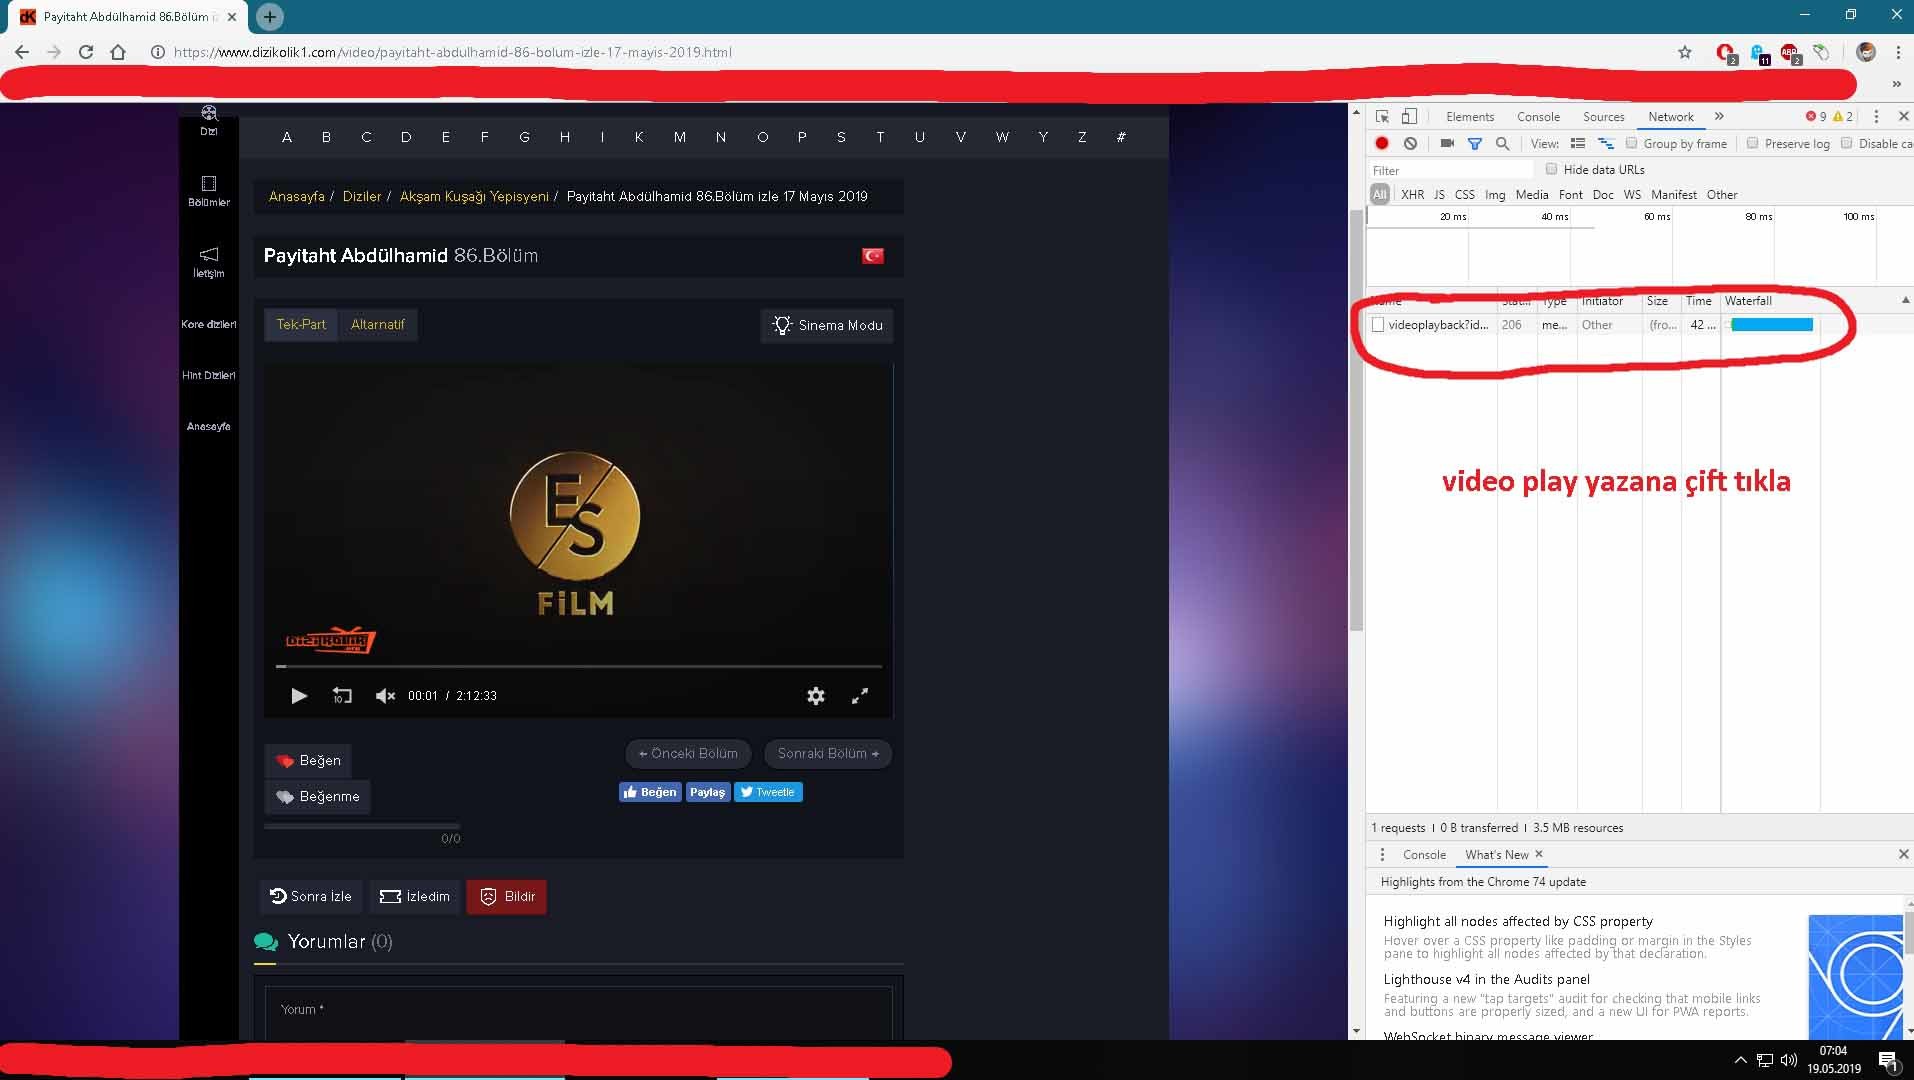1914x1080 pixels.
Task: Open video player settings gear
Action: [816, 696]
